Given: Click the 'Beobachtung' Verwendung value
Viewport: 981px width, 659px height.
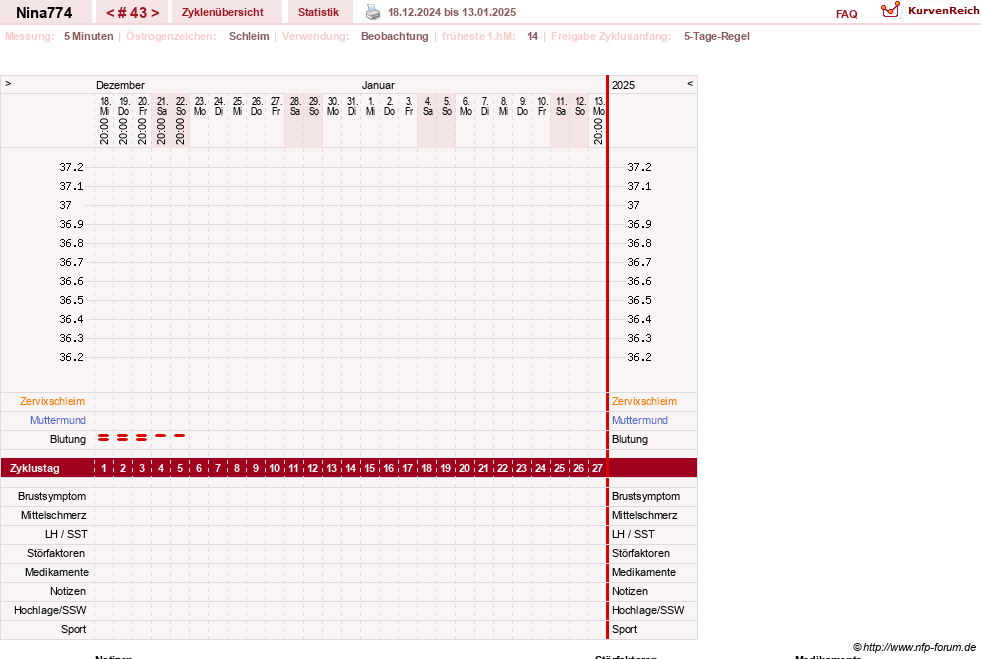Looking at the screenshot, I should click(x=395, y=36).
